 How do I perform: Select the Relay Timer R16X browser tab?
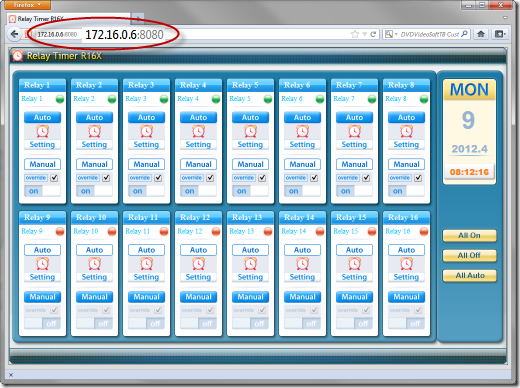[x=68, y=19]
